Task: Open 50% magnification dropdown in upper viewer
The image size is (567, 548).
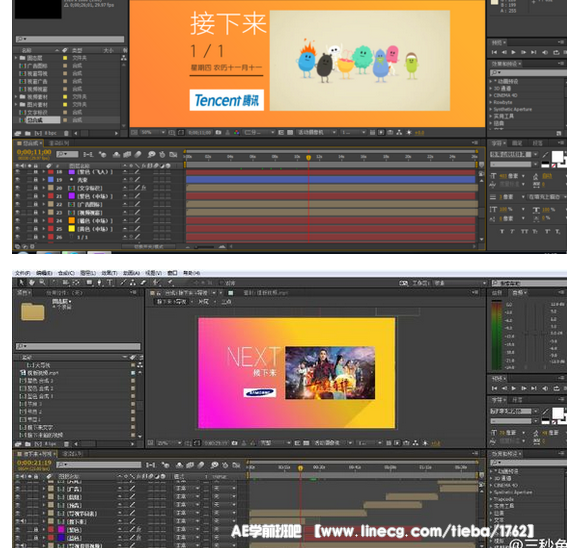Action: (153, 133)
